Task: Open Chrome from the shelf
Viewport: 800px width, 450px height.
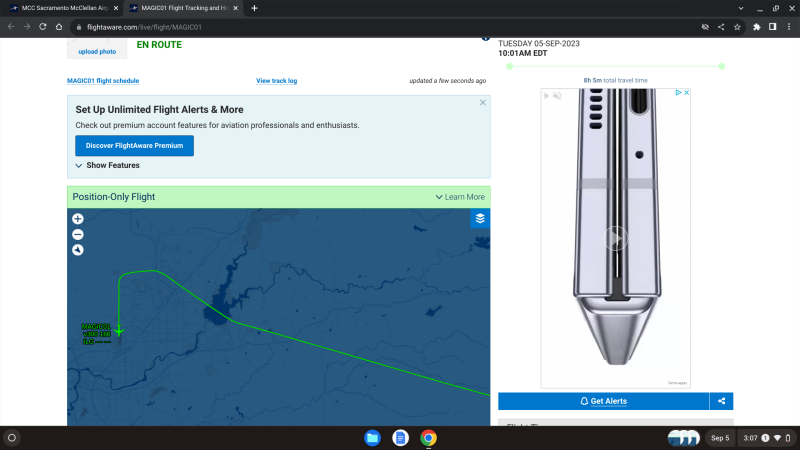Action: point(429,438)
